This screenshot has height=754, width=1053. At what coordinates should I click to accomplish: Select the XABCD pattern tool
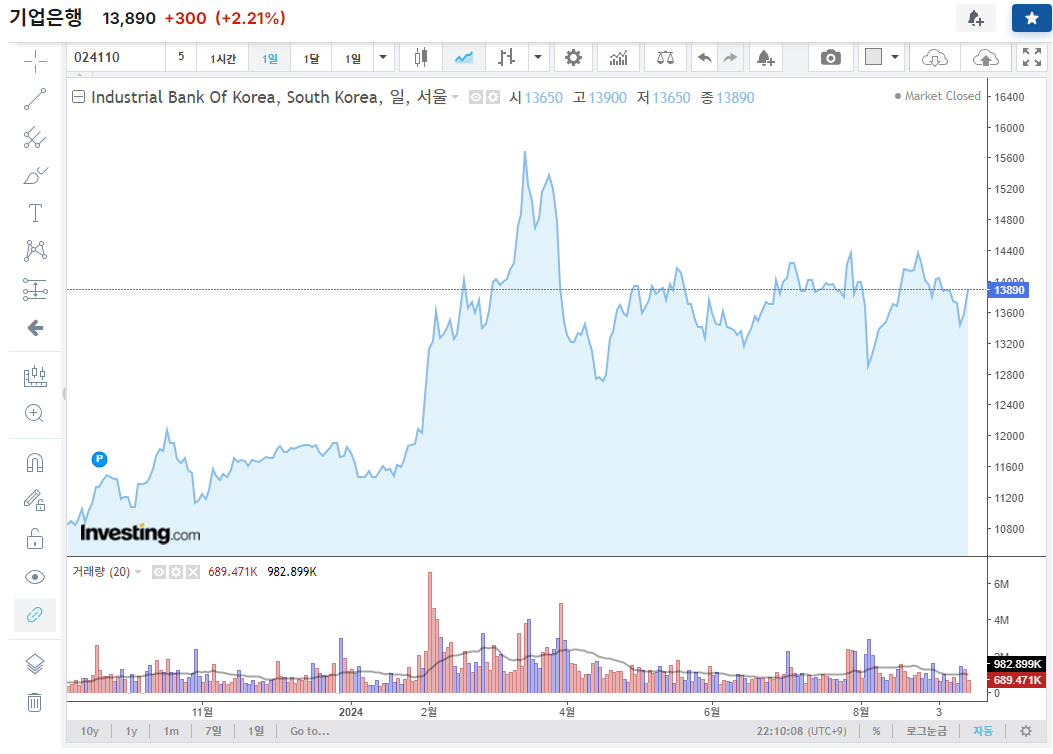[x=35, y=251]
